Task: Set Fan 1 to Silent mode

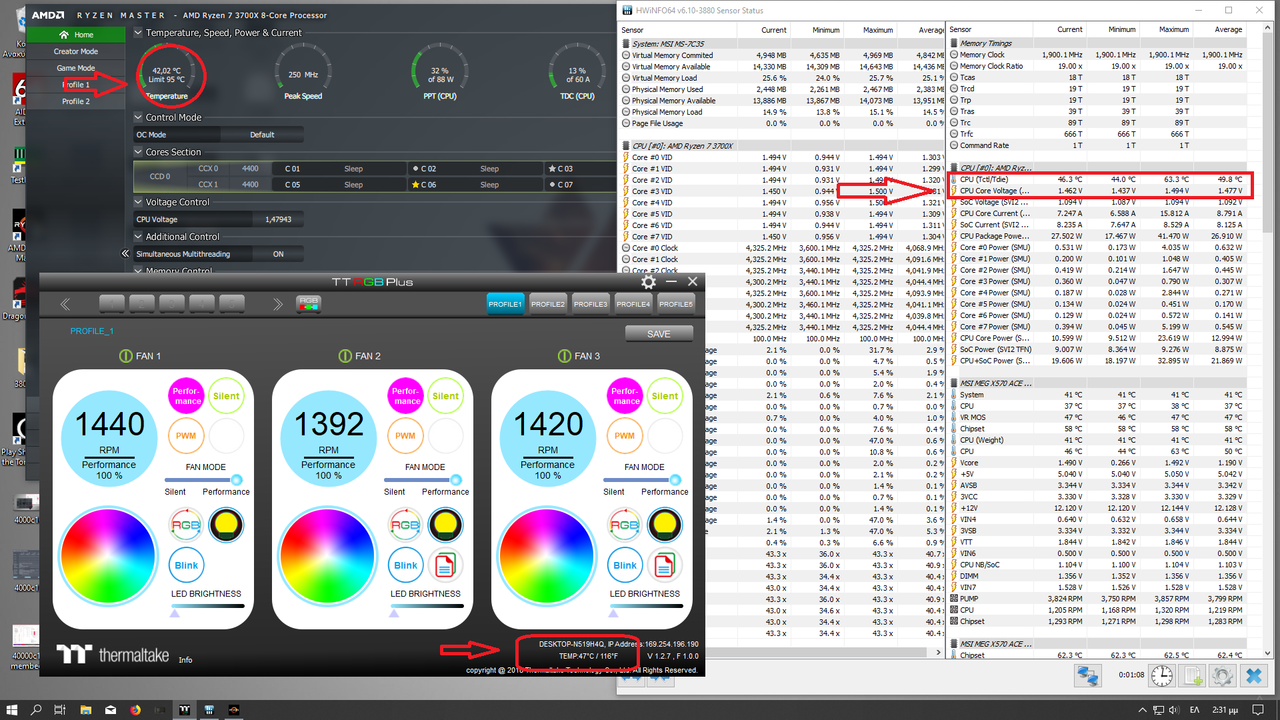Action: pyautogui.click(x=226, y=395)
